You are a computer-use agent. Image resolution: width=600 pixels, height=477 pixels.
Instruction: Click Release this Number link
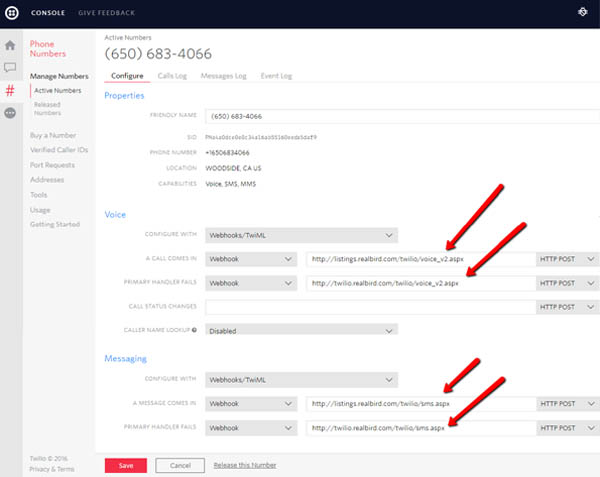(x=246, y=465)
